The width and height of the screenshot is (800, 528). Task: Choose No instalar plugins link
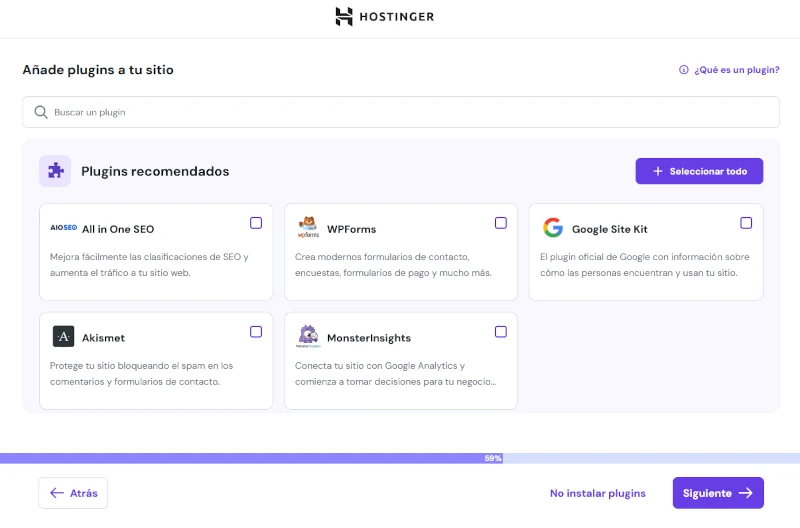(x=597, y=493)
